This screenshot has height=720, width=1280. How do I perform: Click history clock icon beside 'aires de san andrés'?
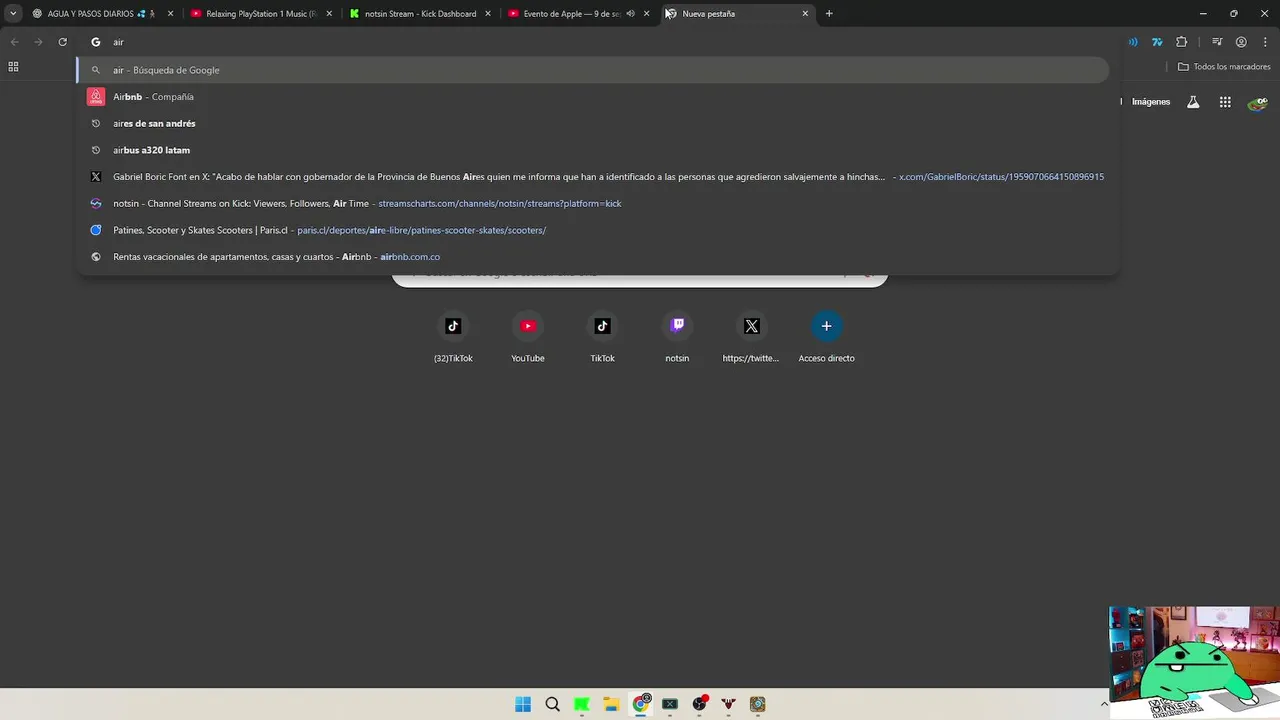96,123
